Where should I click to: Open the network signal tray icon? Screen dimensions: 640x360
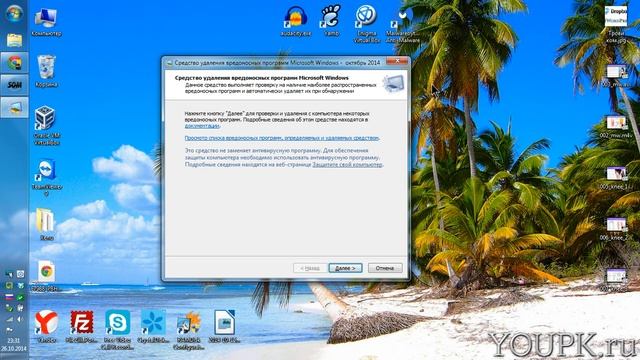(9, 319)
